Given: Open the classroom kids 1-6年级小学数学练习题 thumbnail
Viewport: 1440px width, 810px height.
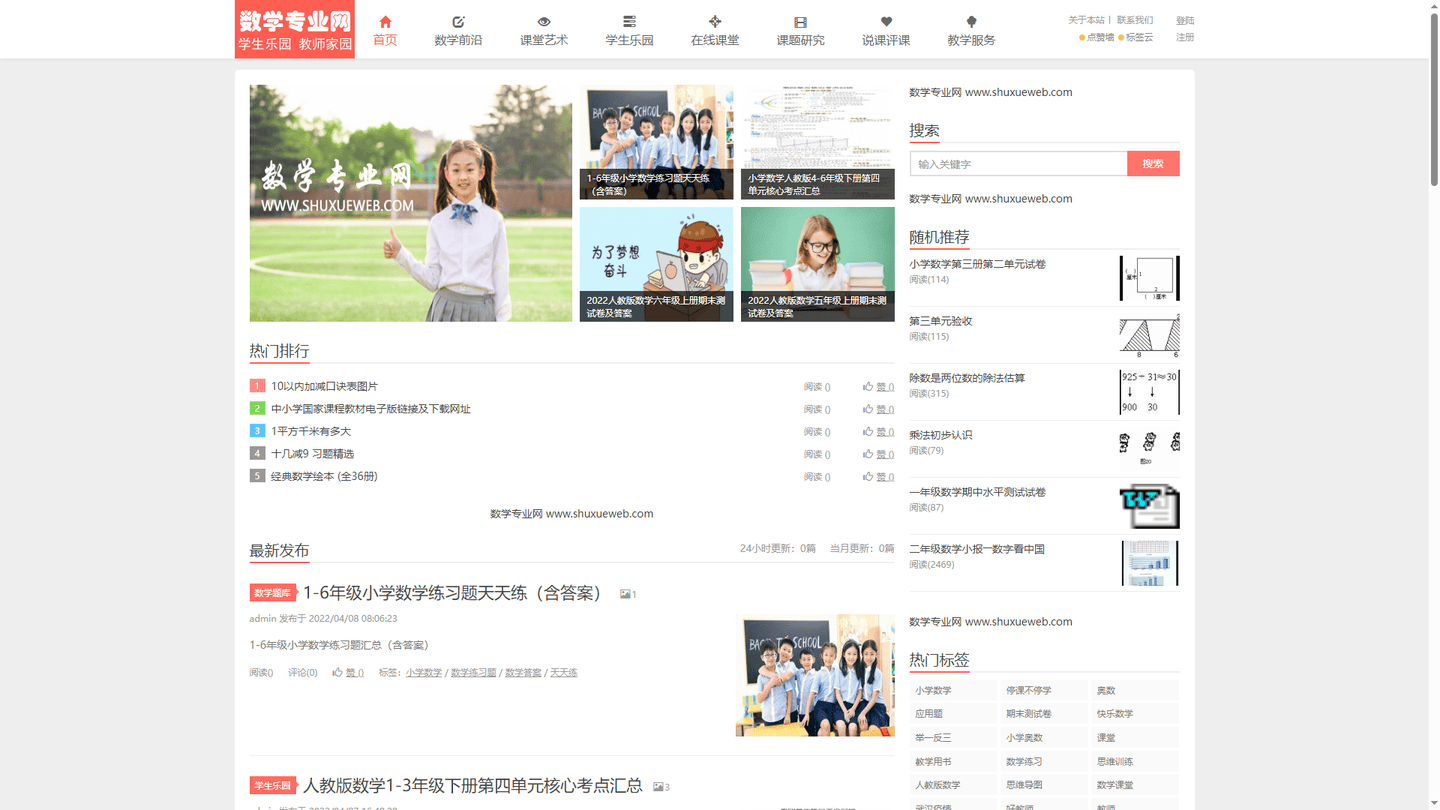Looking at the screenshot, I should [656, 142].
